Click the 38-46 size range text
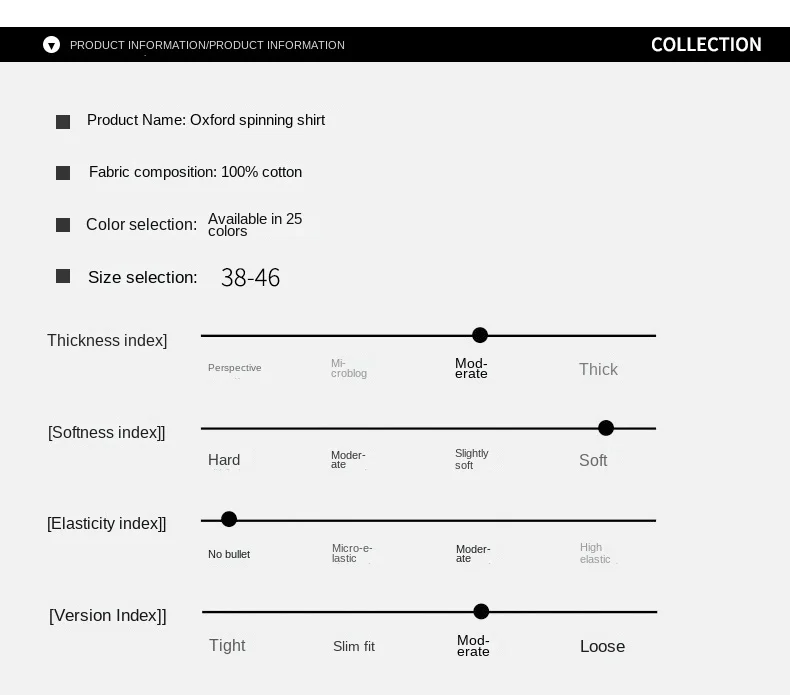This screenshot has height=695, width=790. click(250, 278)
